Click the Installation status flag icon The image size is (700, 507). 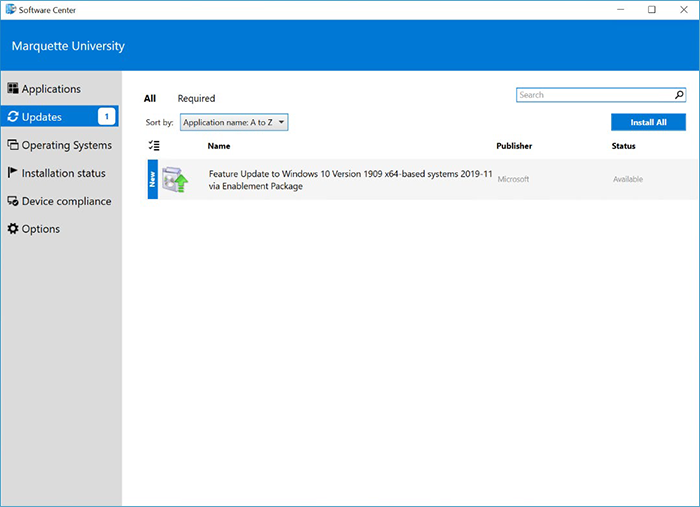(x=13, y=173)
